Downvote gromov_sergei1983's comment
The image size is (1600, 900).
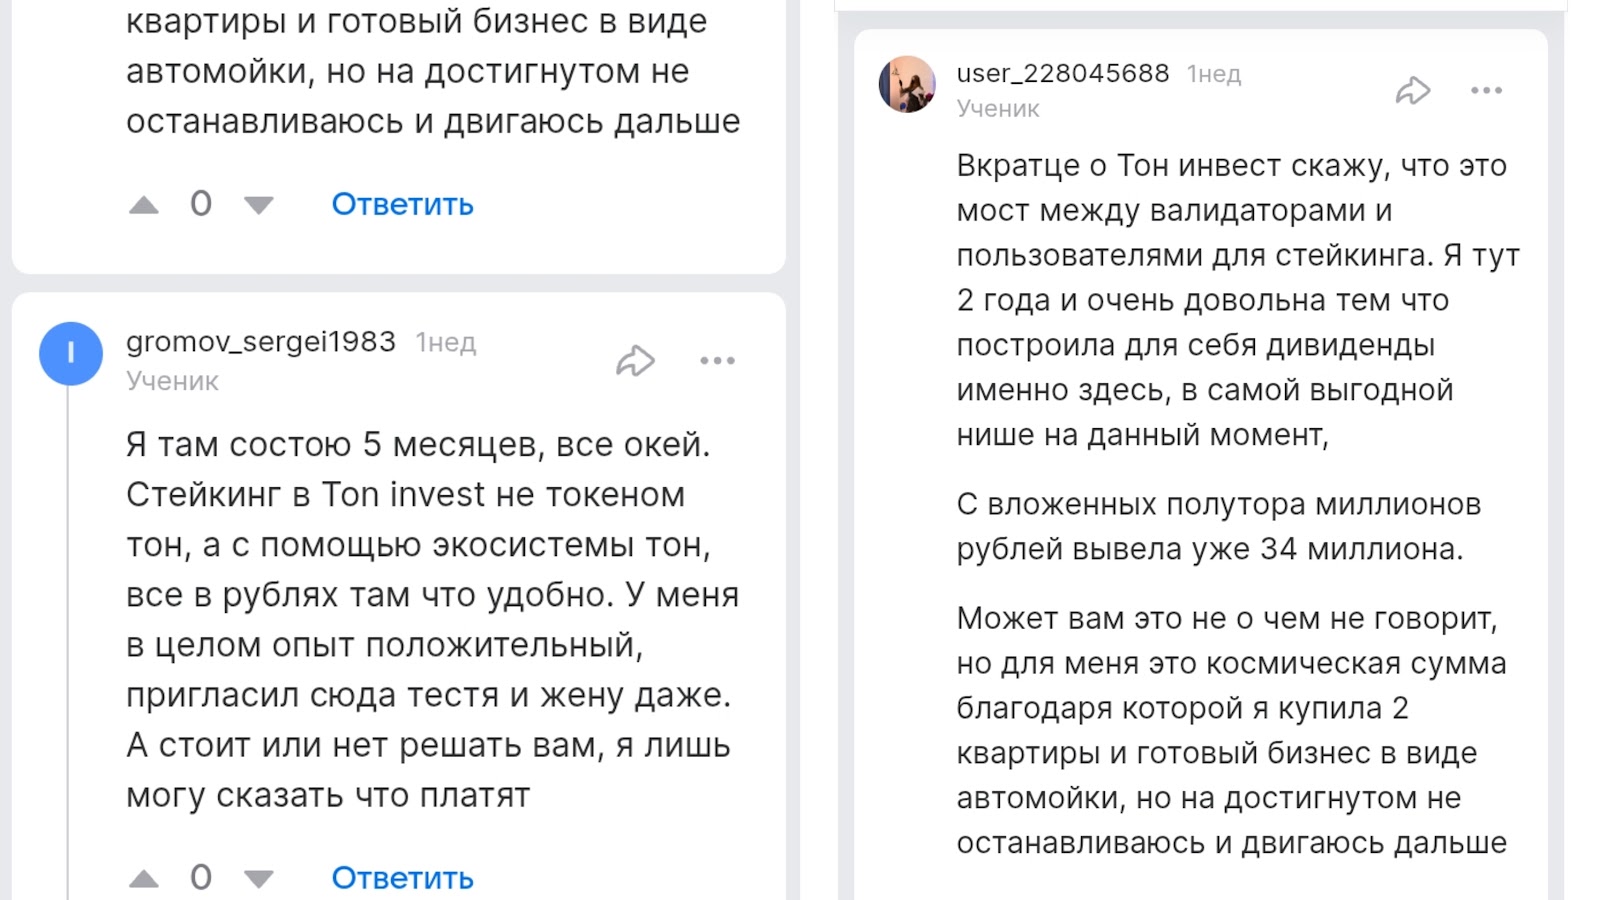(x=259, y=879)
